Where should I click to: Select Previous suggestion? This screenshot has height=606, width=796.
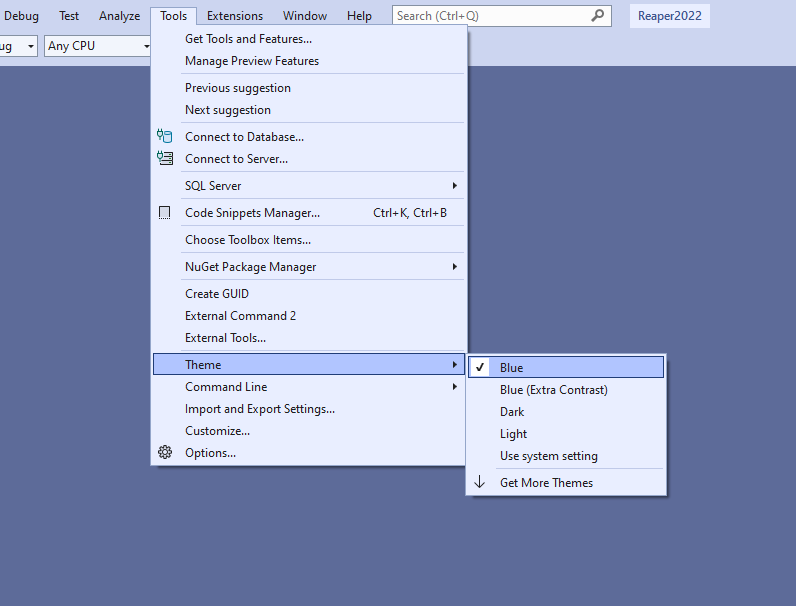coord(309,88)
